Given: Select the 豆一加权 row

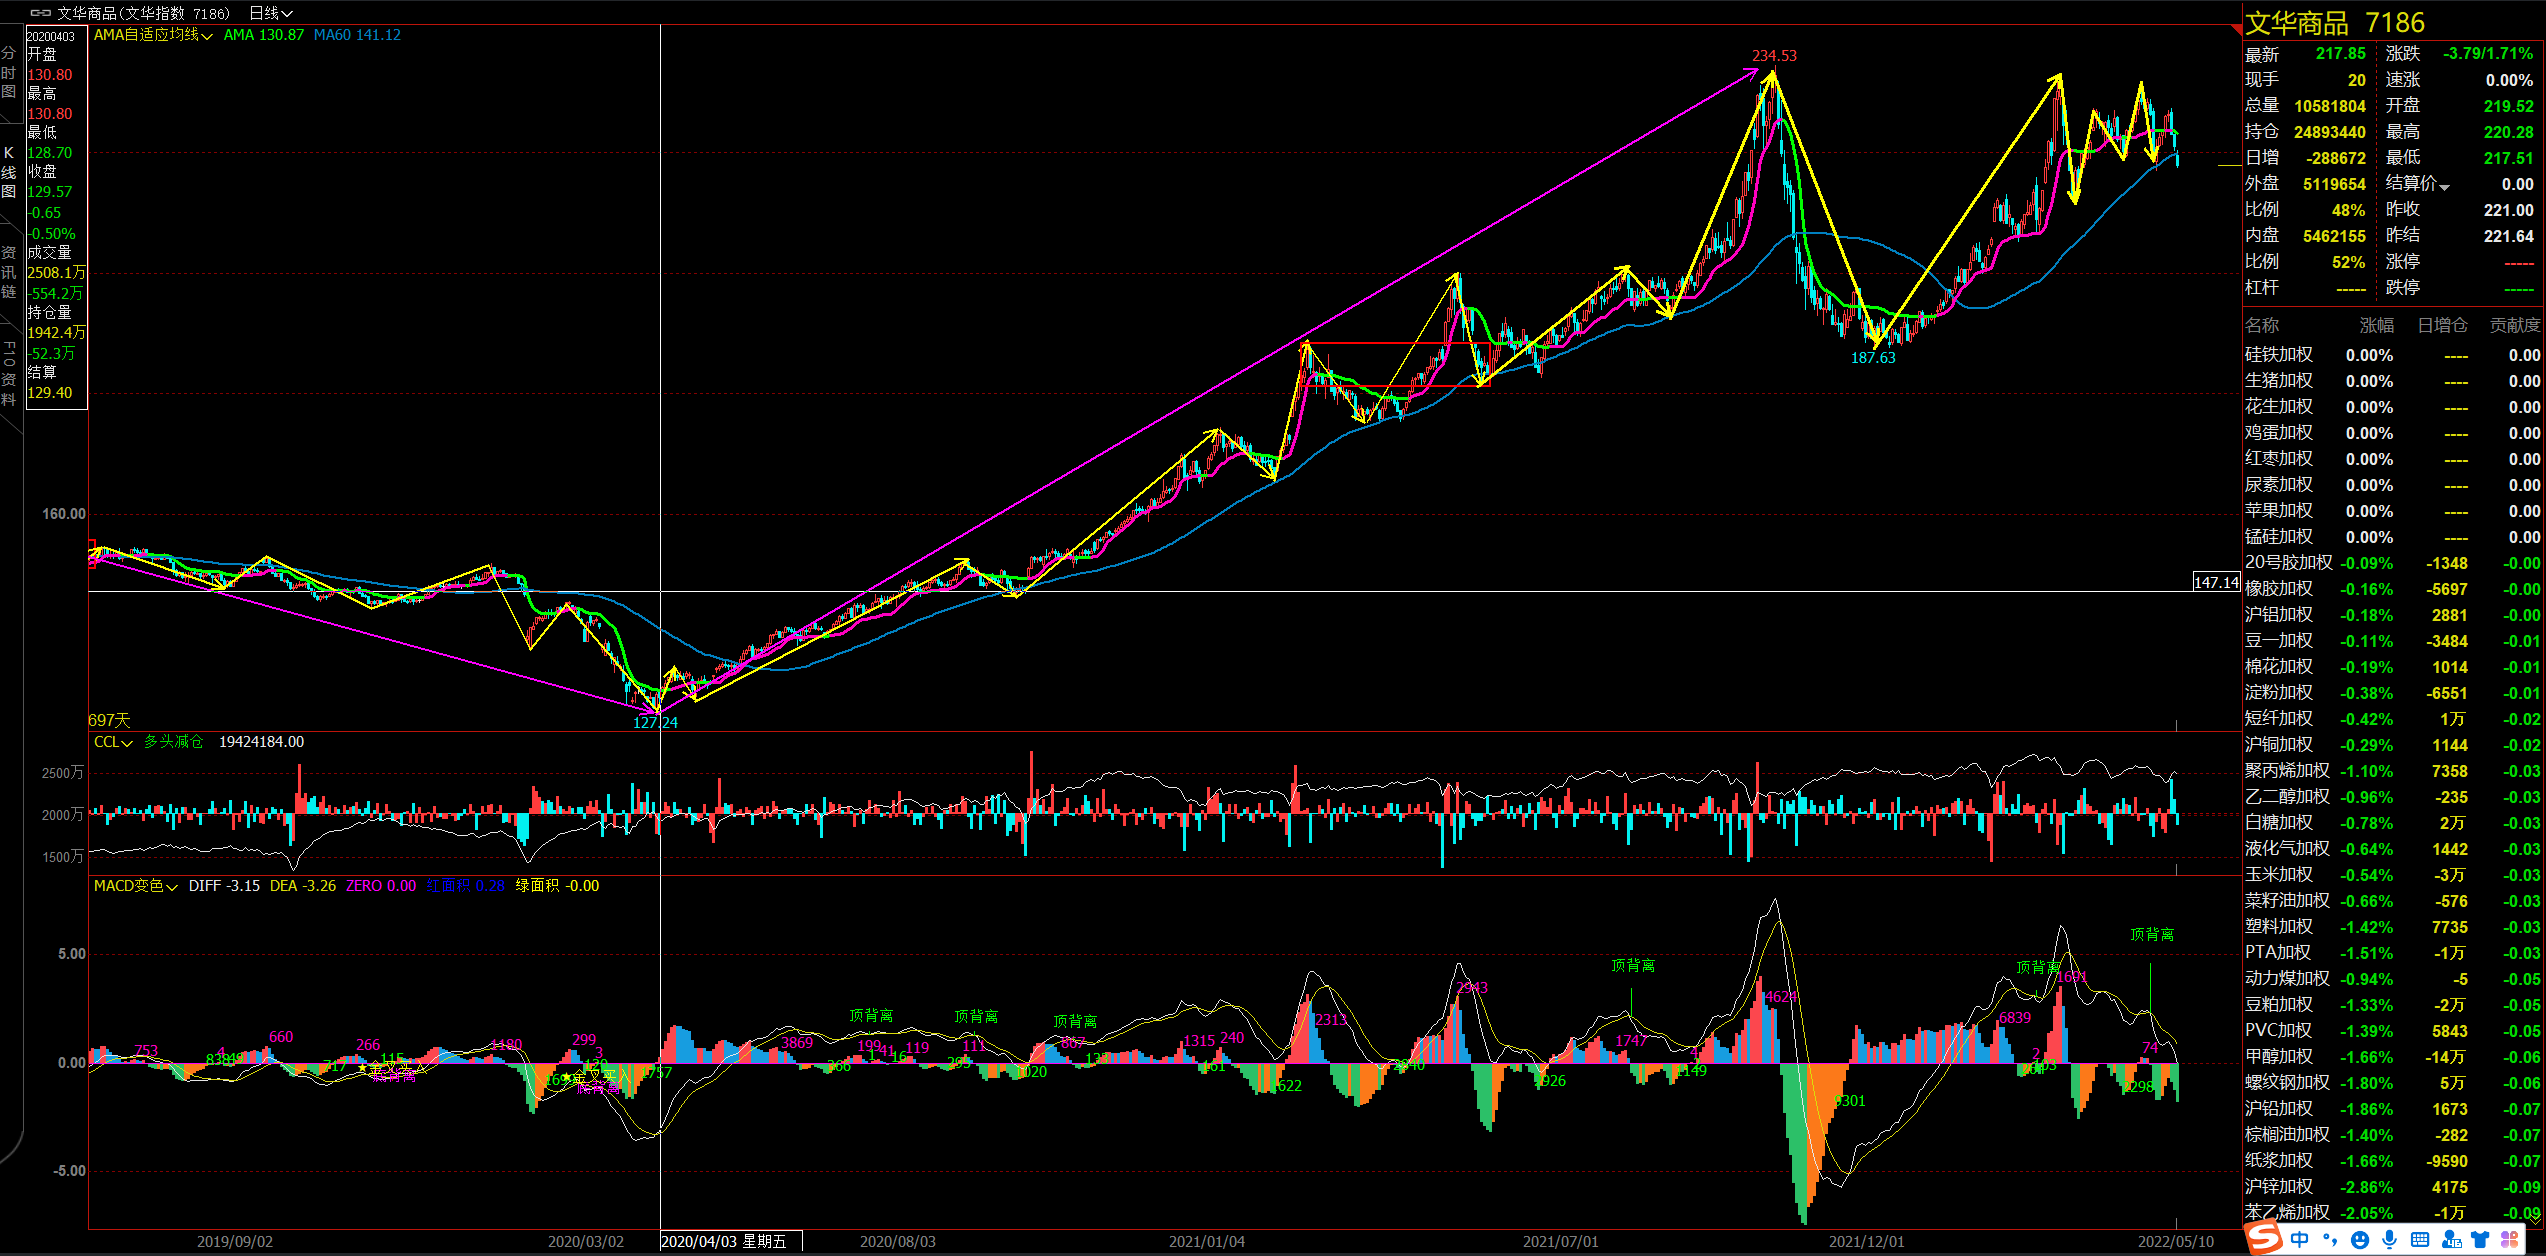Looking at the screenshot, I should tap(2393, 641).
